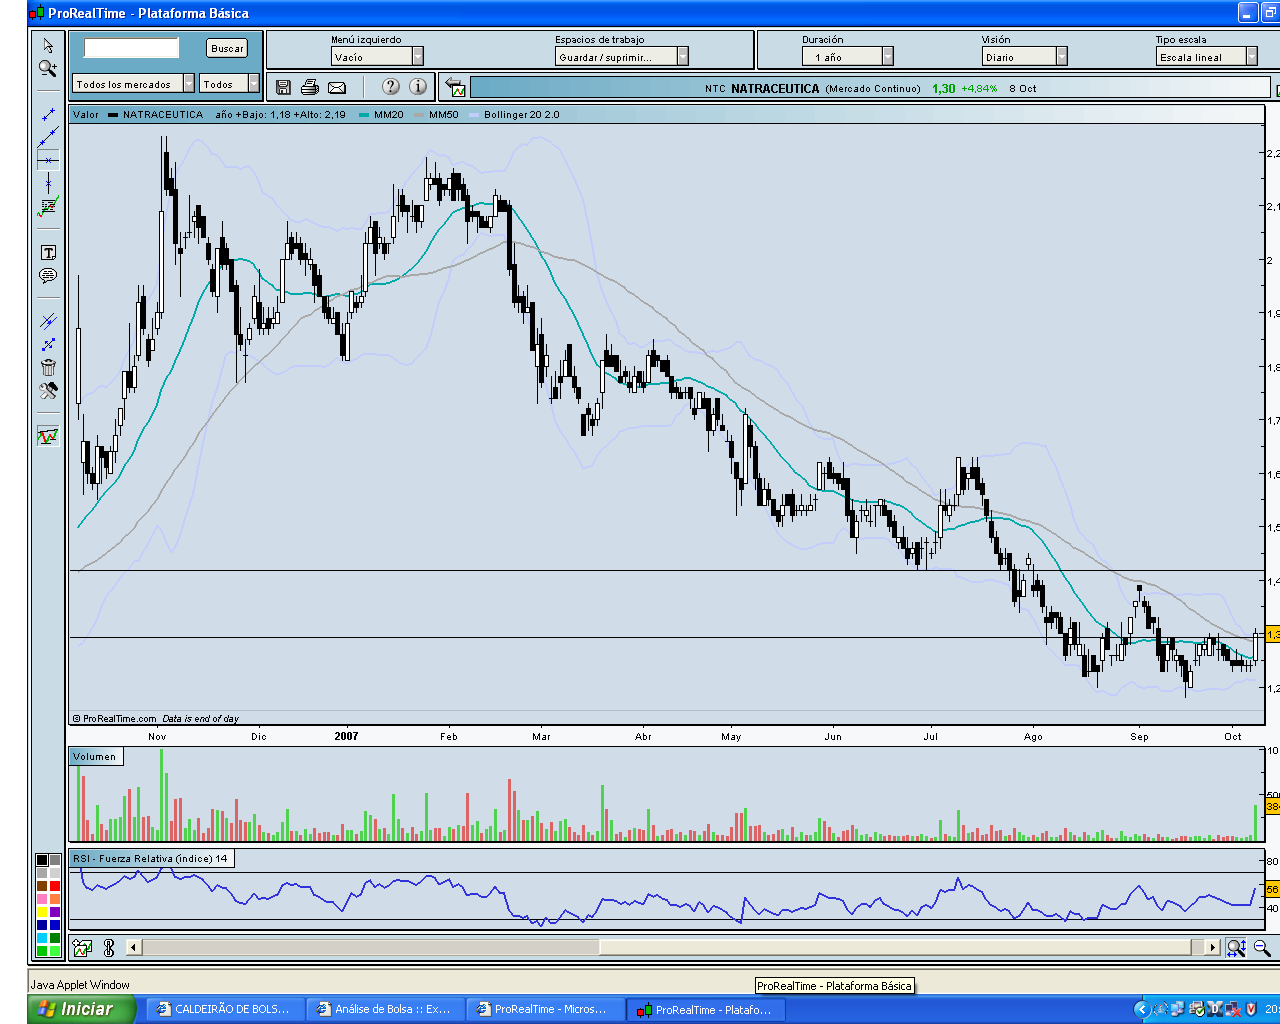Select the line segment drawing tool
Viewport: 1280px width, 1024px height.
tap(48, 114)
